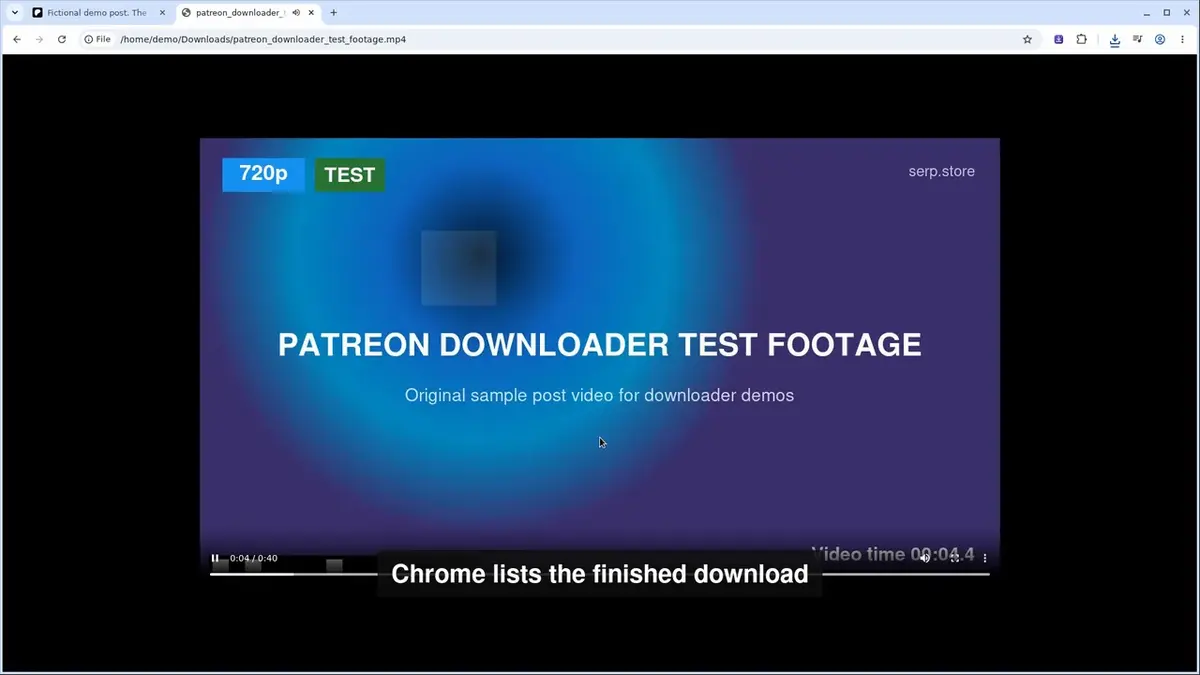Bookmark this page with the star icon
The height and width of the screenshot is (675, 1200).
[1027, 39]
